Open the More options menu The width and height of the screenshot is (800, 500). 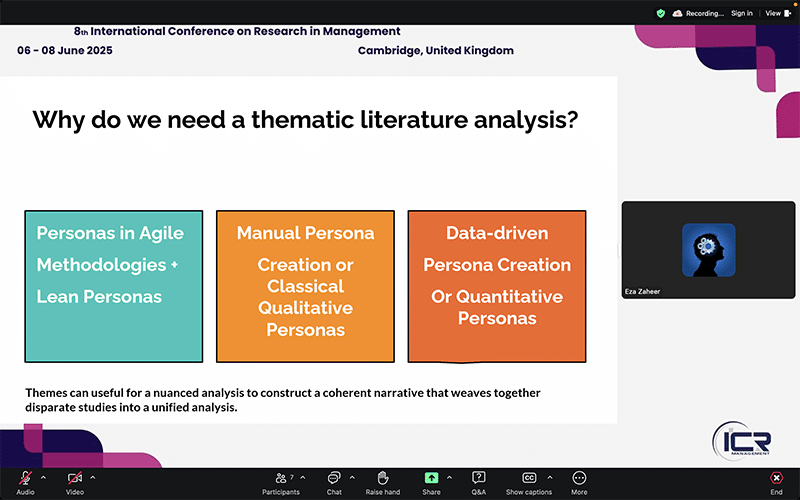click(579, 479)
